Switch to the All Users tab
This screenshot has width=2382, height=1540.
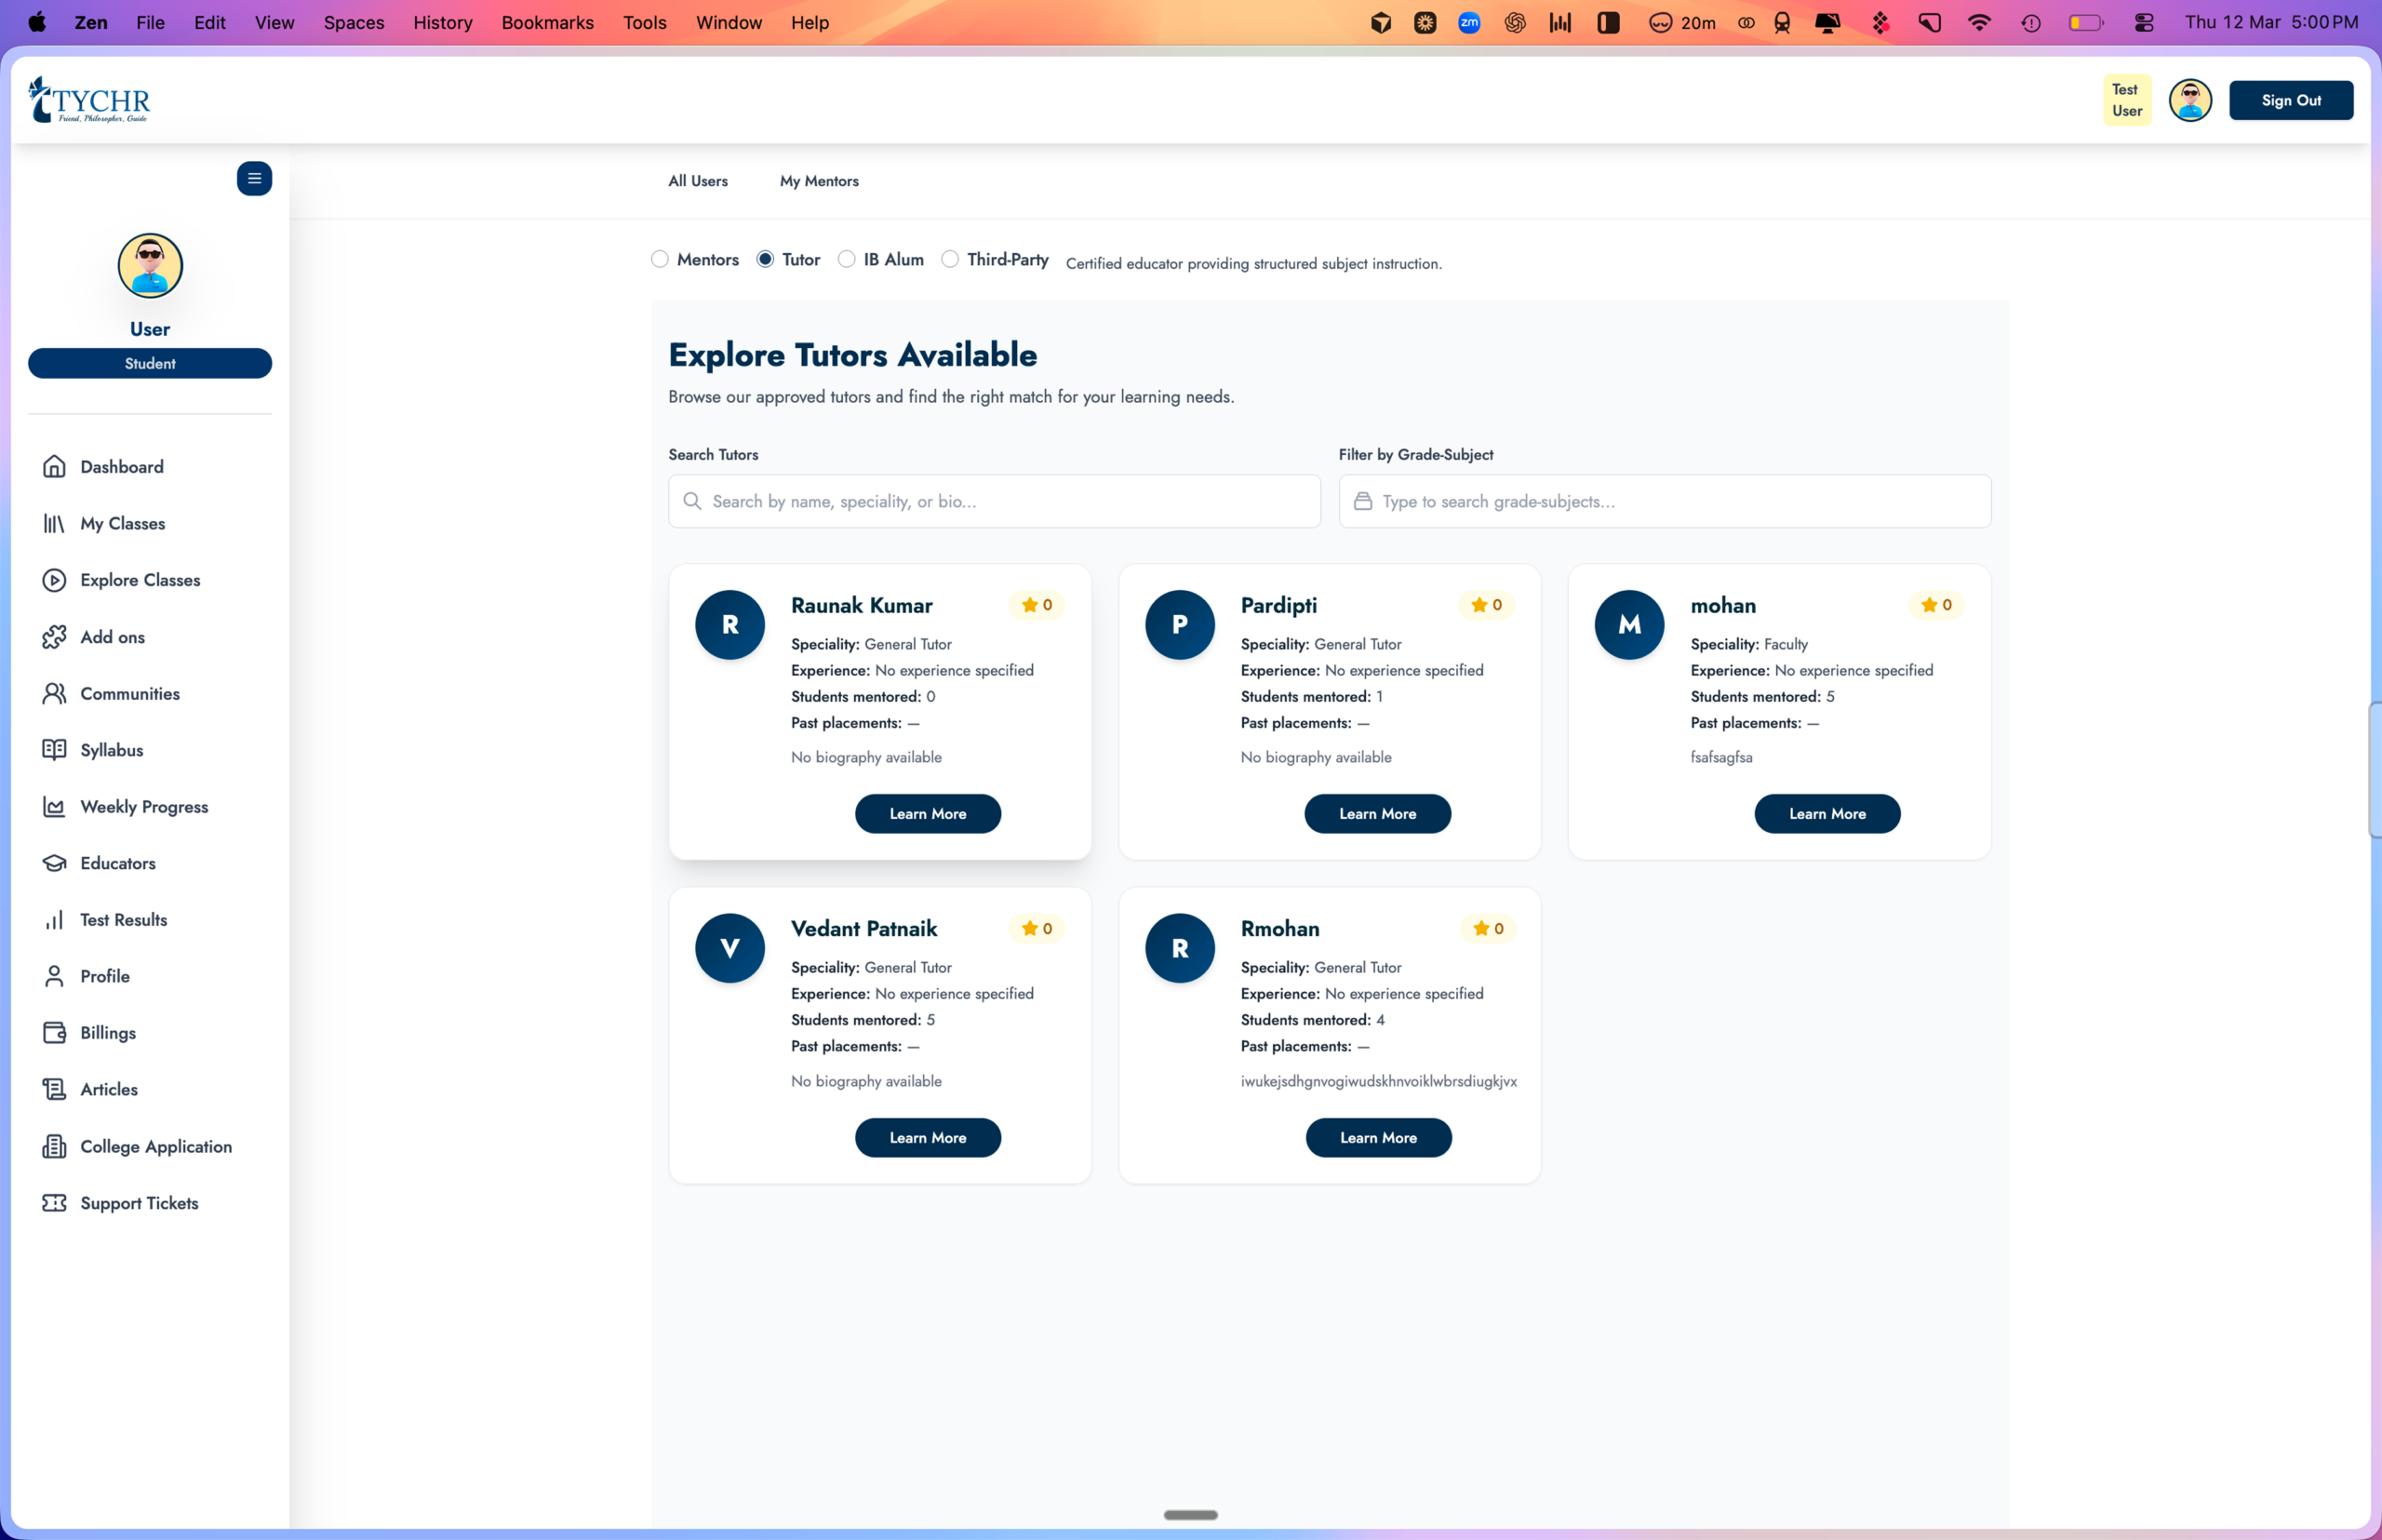point(698,181)
